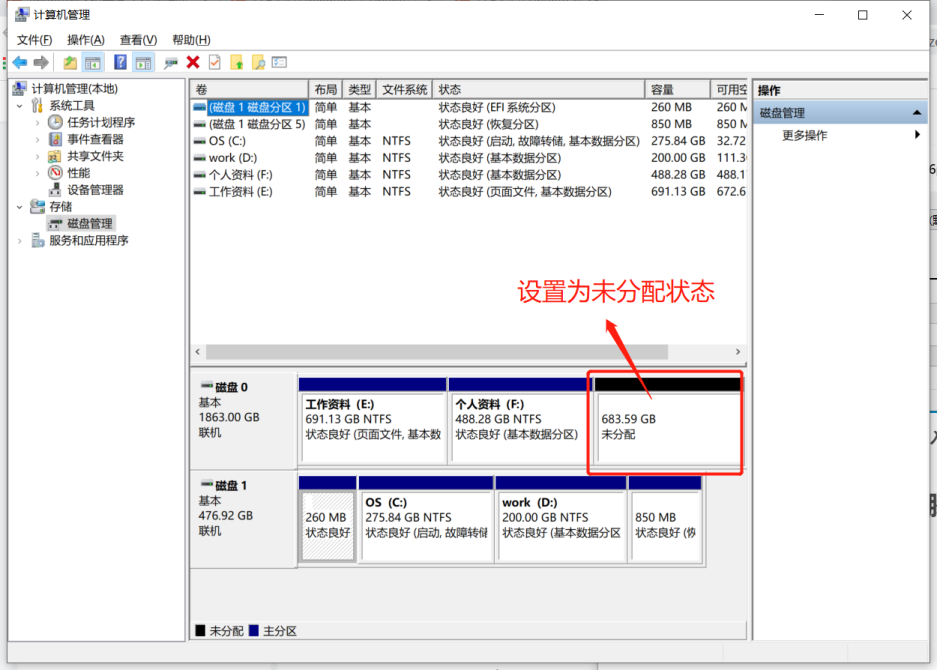Click the yellow sheet with magnifier icon
Image resolution: width=937 pixels, height=670 pixels.
coord(258,62)
